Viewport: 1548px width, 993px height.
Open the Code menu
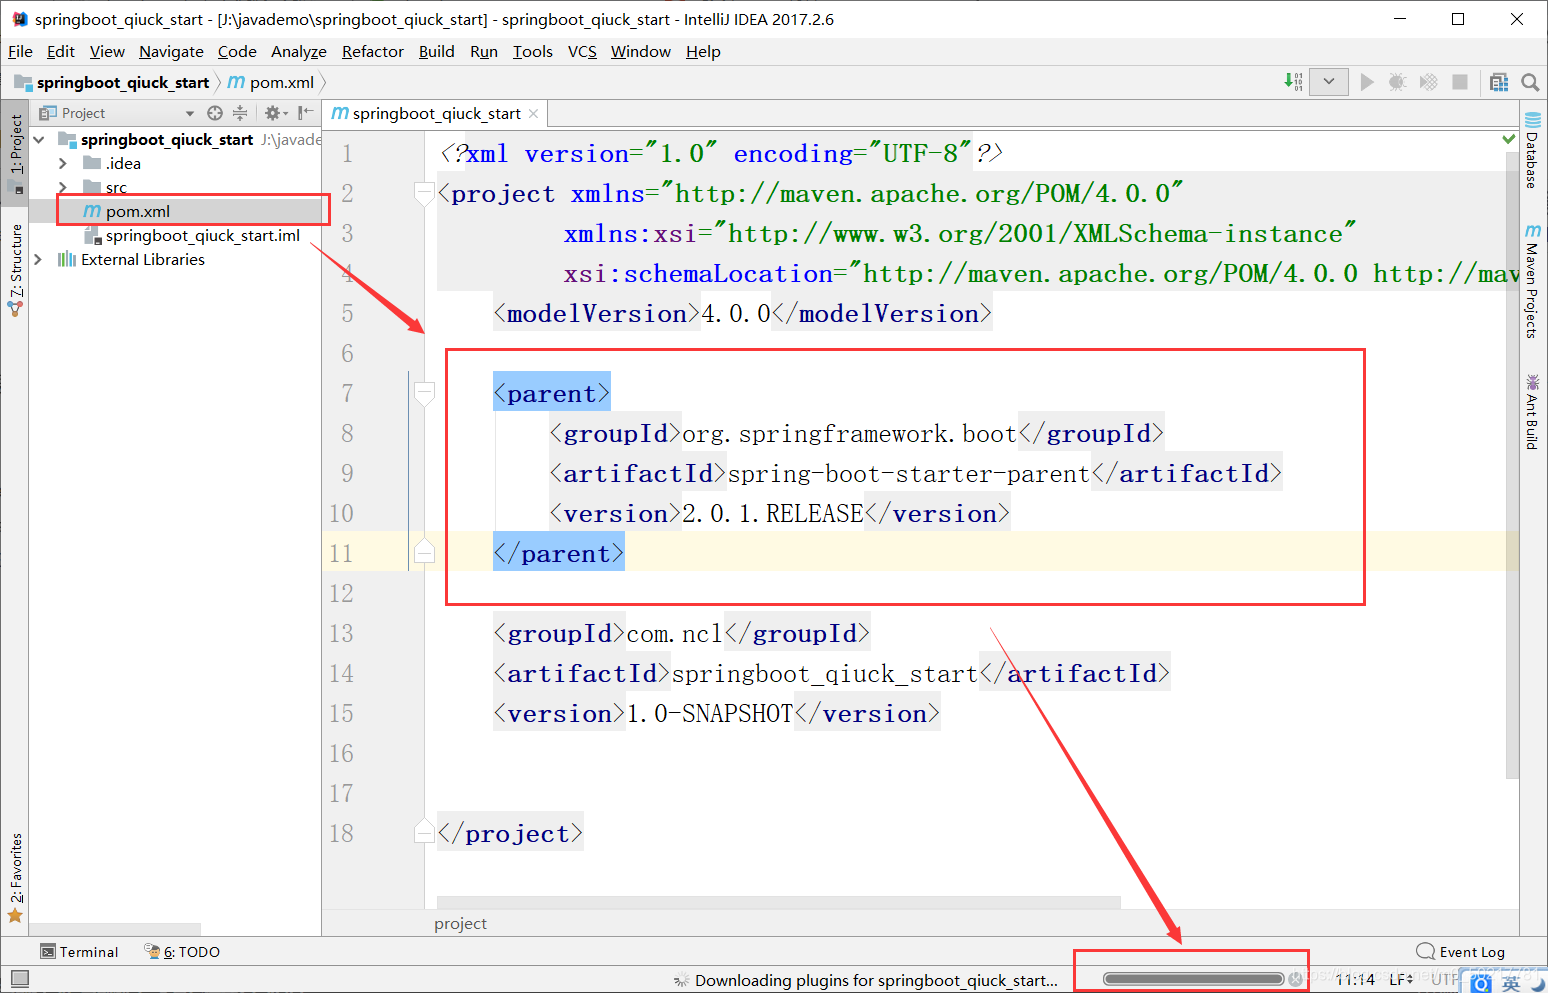237,51
